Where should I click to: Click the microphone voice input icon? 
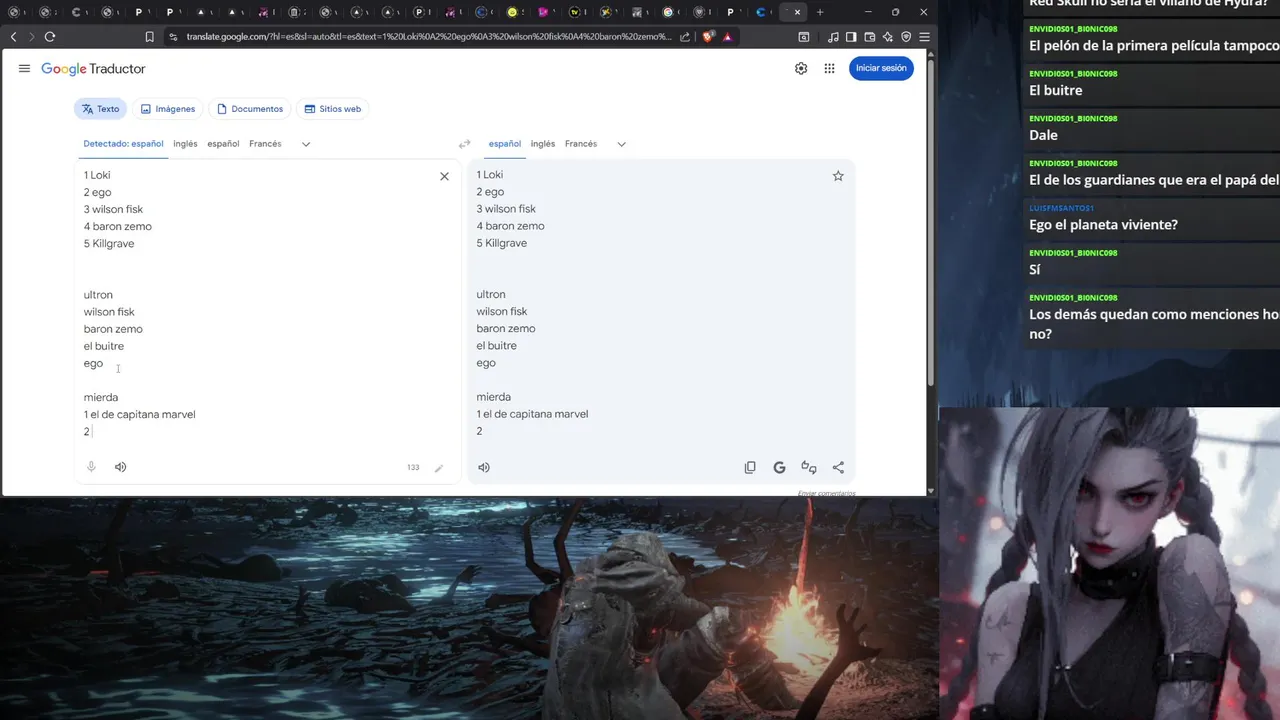(x=91, y=467)
